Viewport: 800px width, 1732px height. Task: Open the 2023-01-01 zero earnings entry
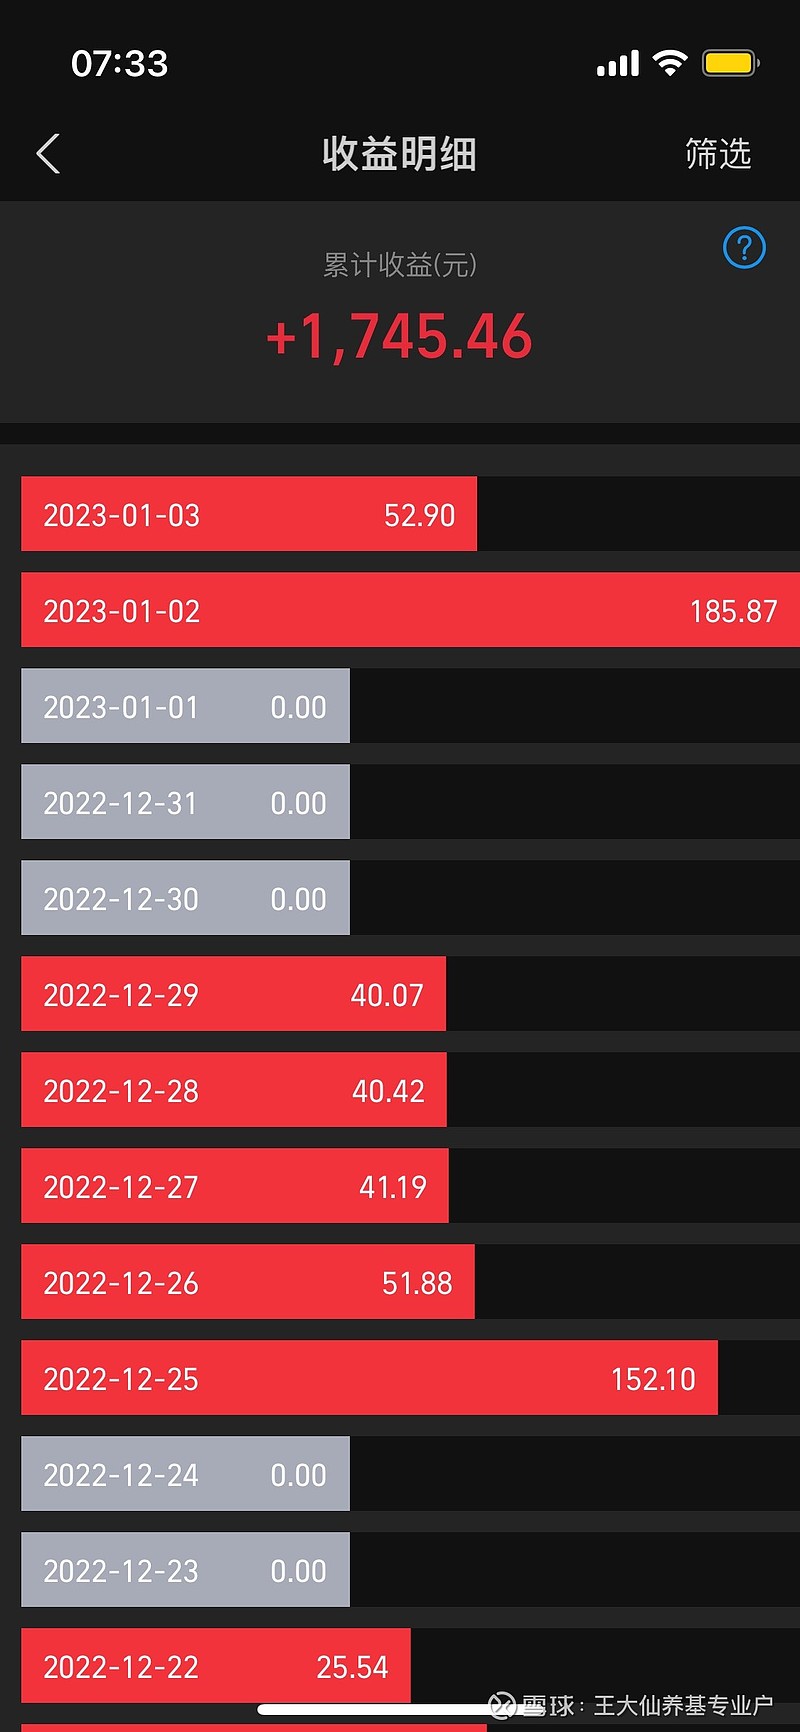185,706
